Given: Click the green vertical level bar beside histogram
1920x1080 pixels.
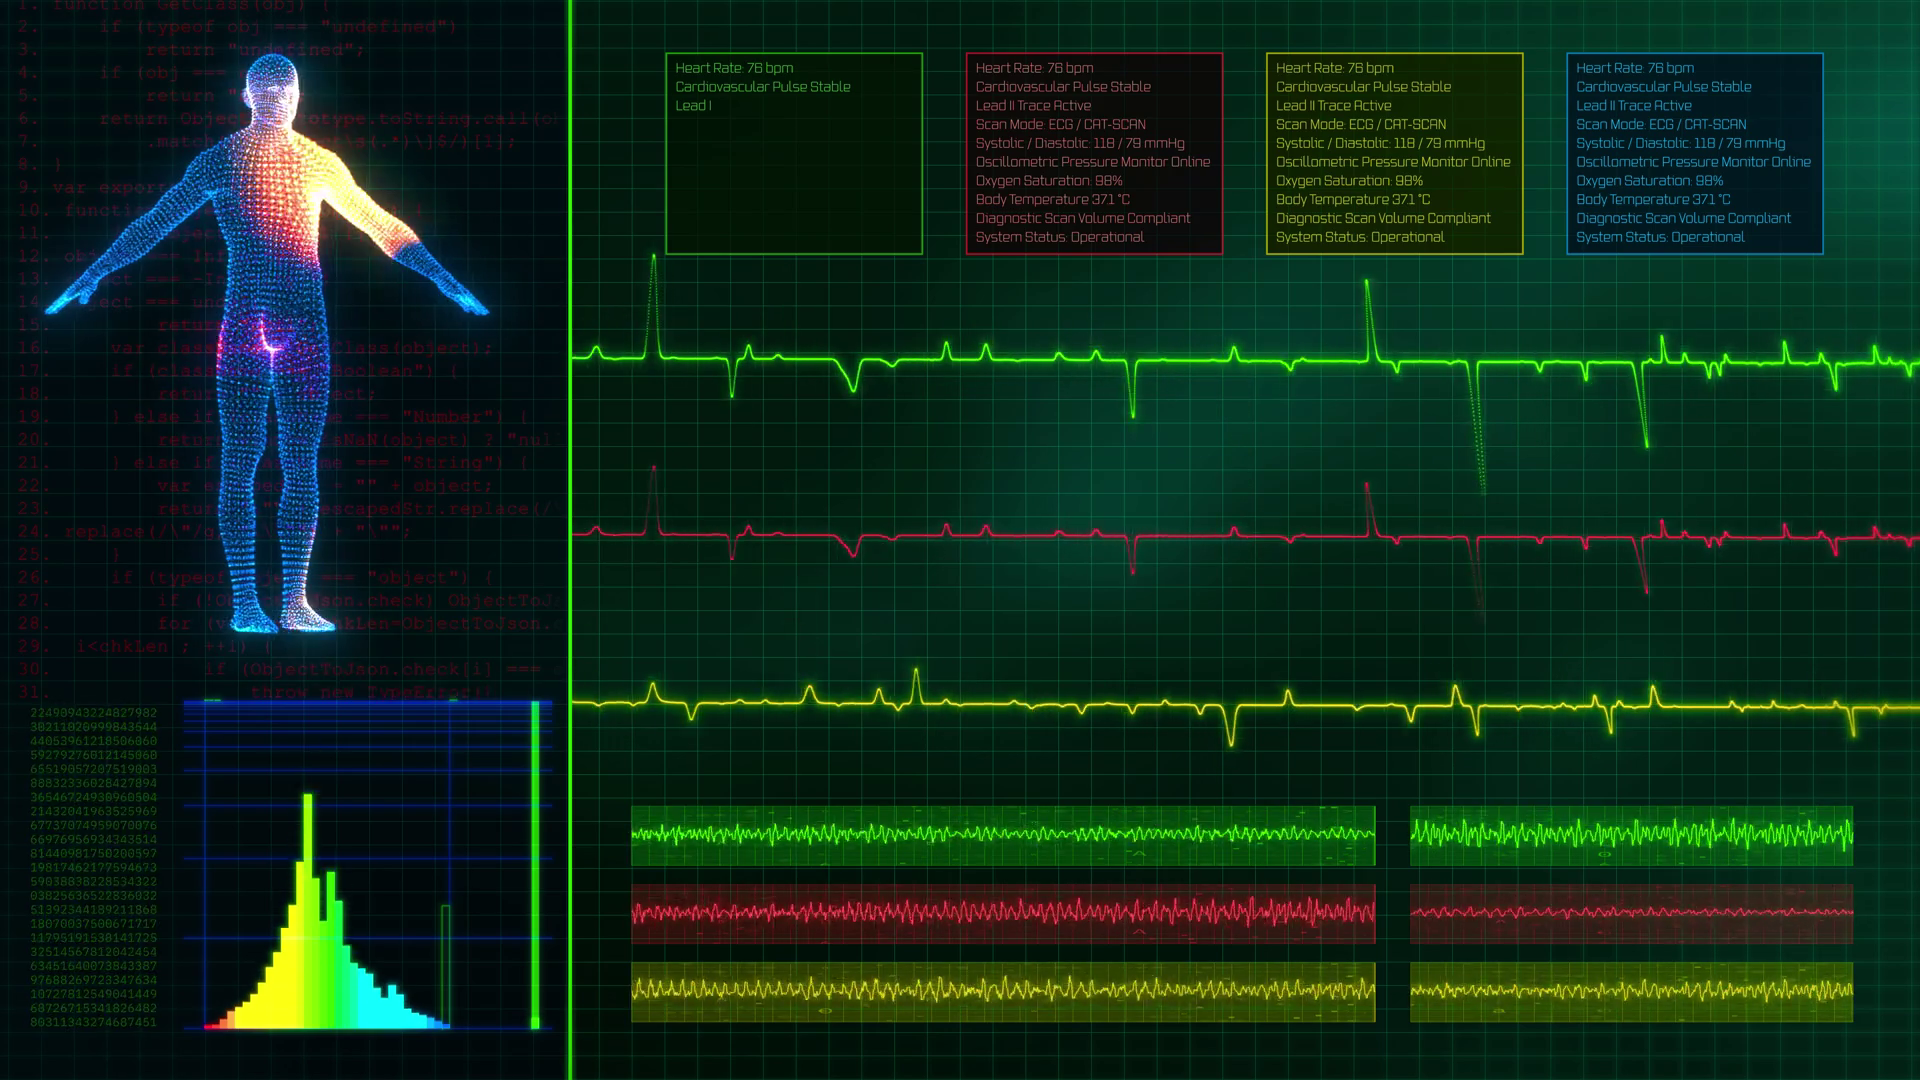Looking at the screenshot, I should [x=535, y=865].
